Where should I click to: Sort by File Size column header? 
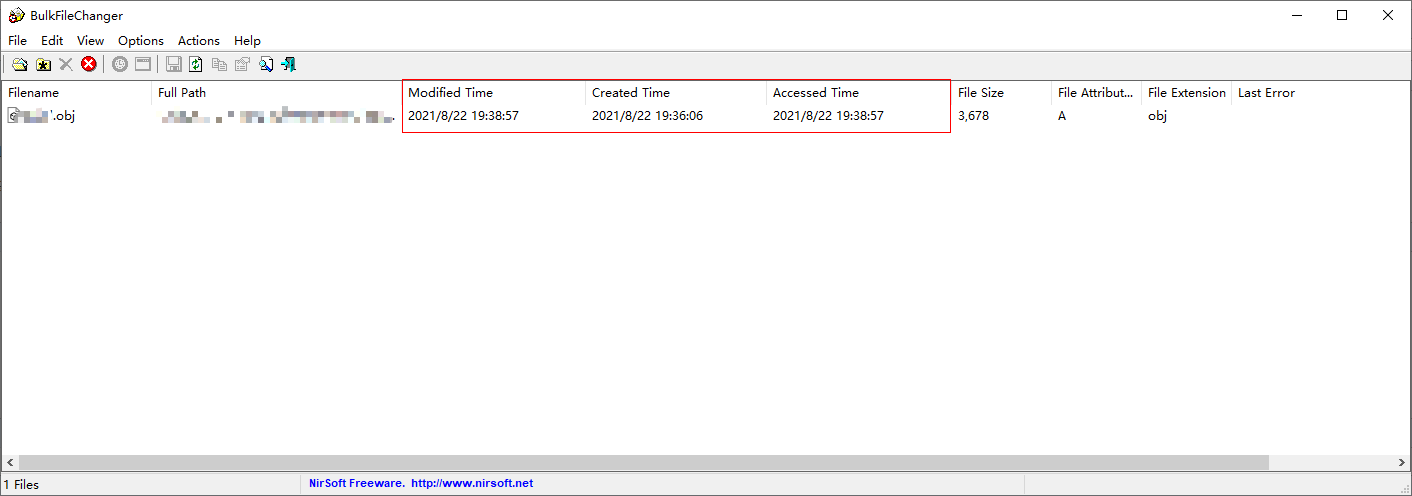(1001, 92)
